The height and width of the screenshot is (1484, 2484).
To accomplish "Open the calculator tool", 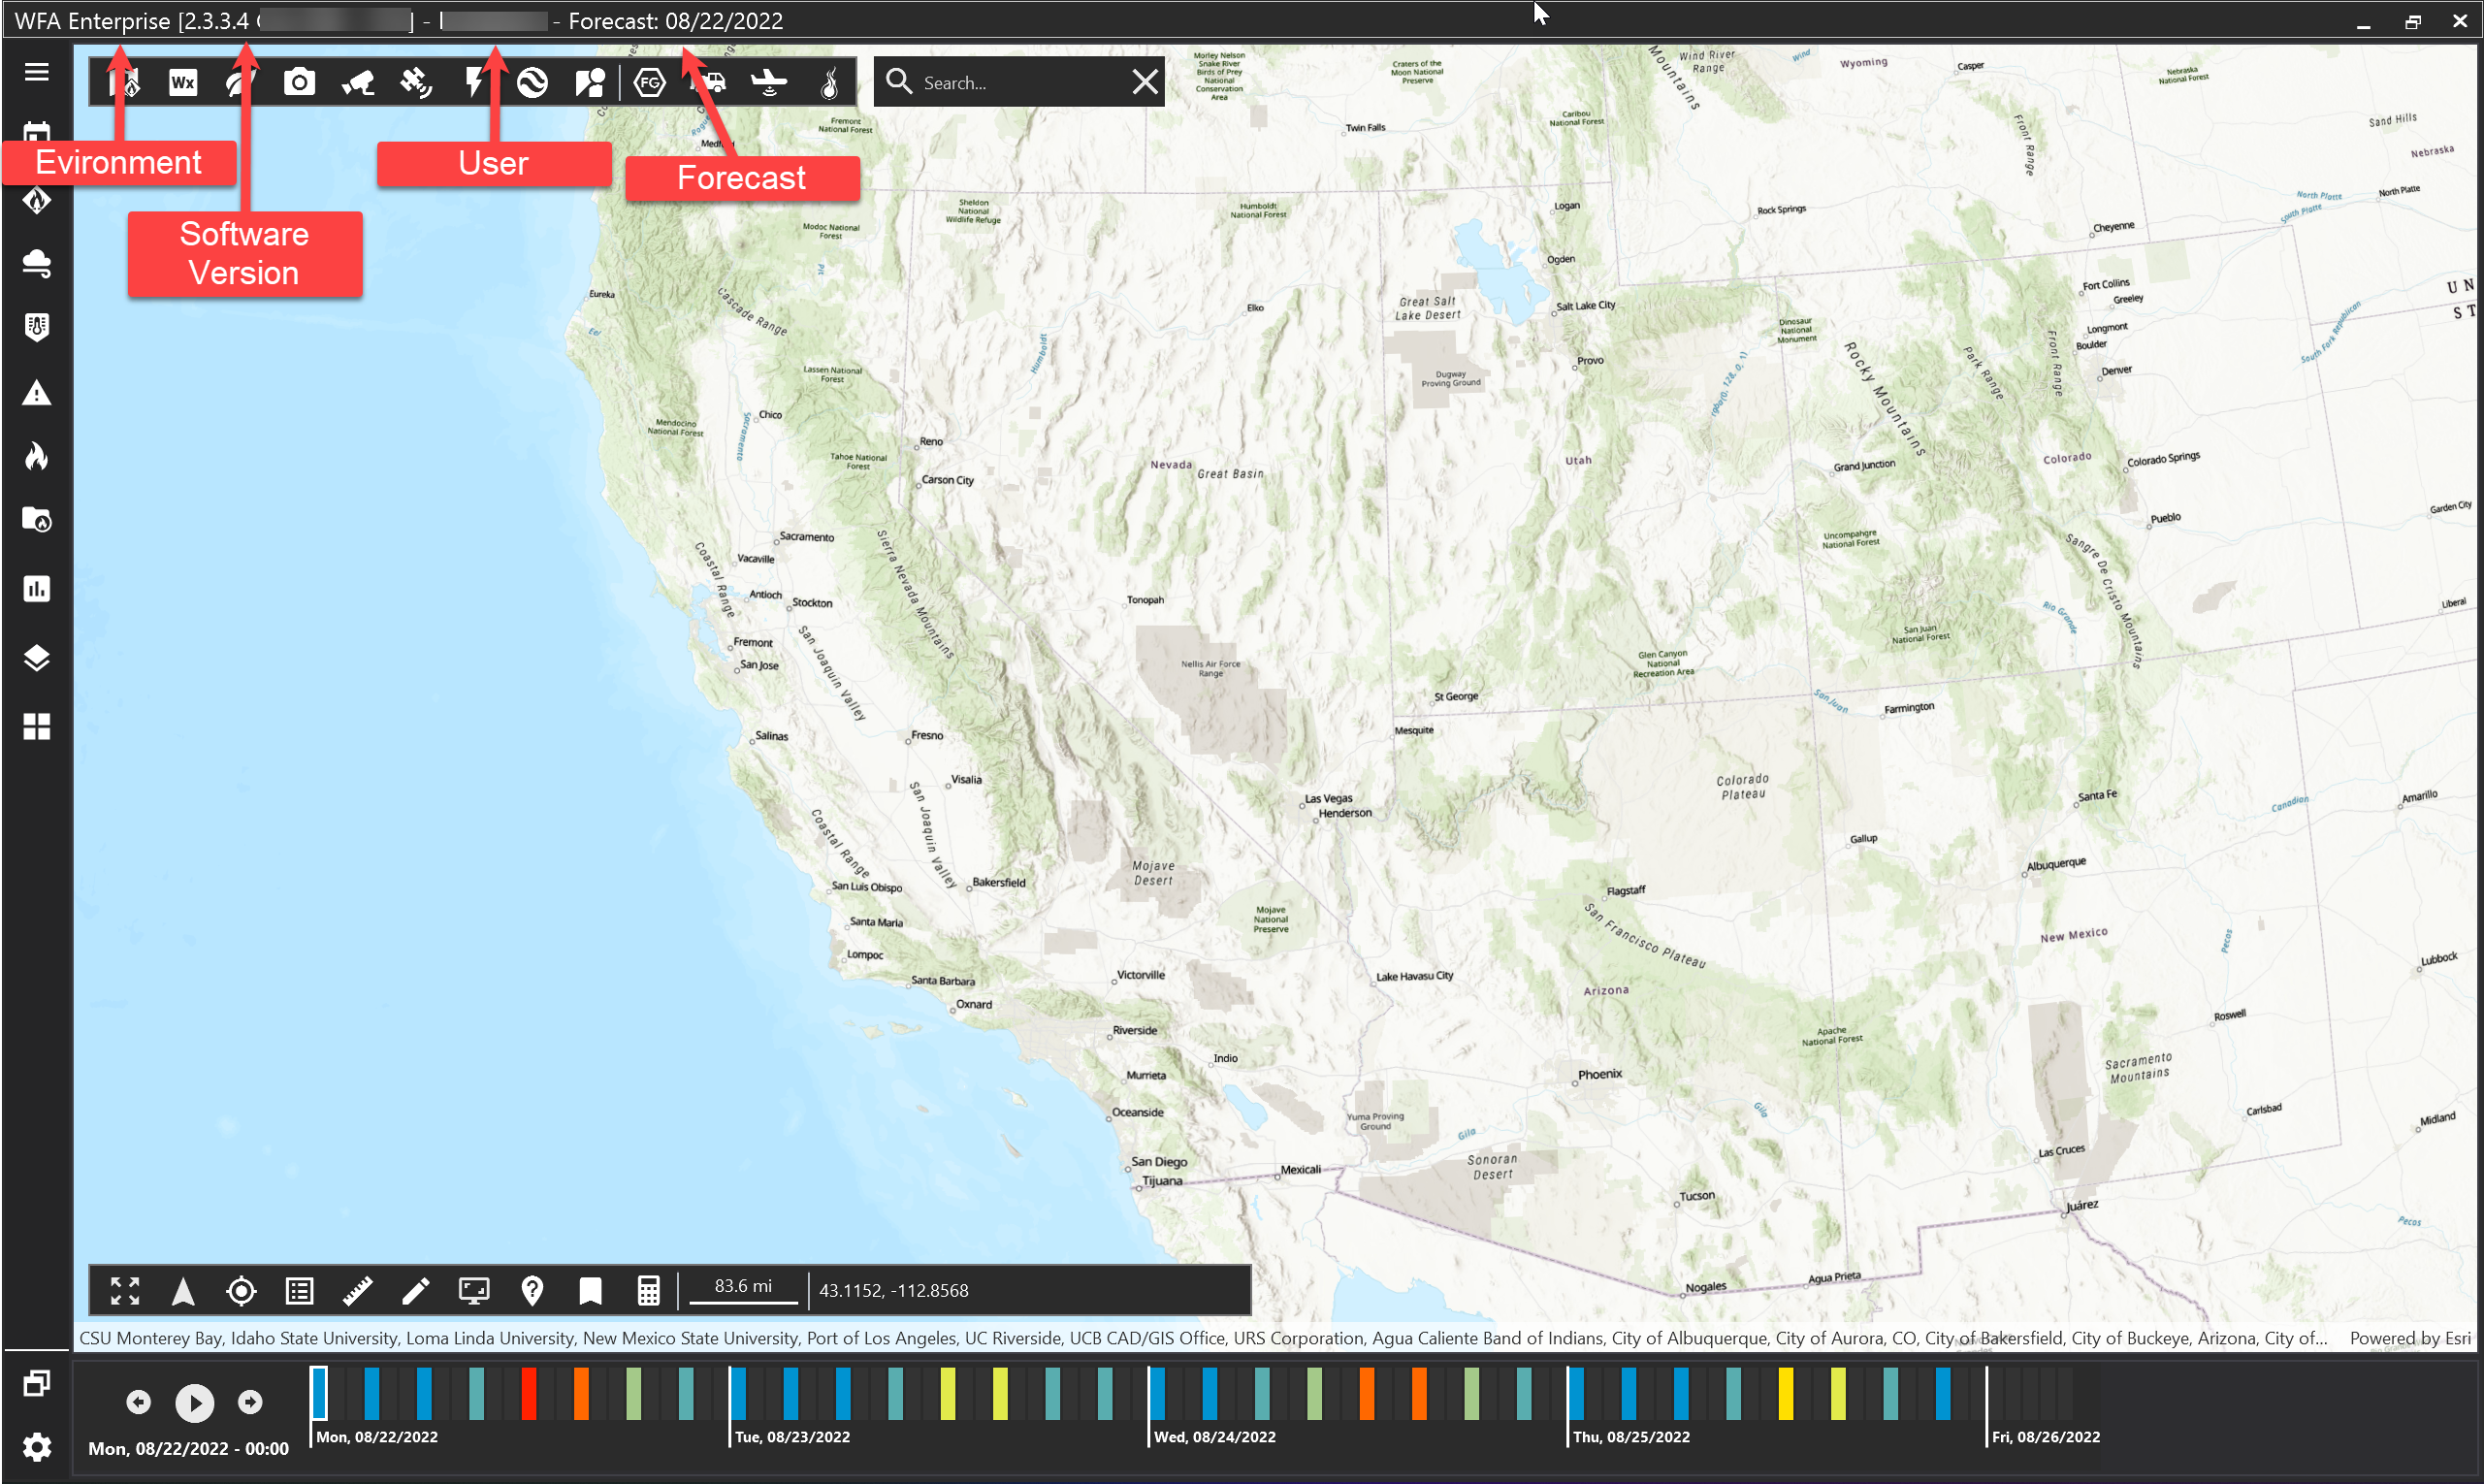I will click(x=648, y=1290).
